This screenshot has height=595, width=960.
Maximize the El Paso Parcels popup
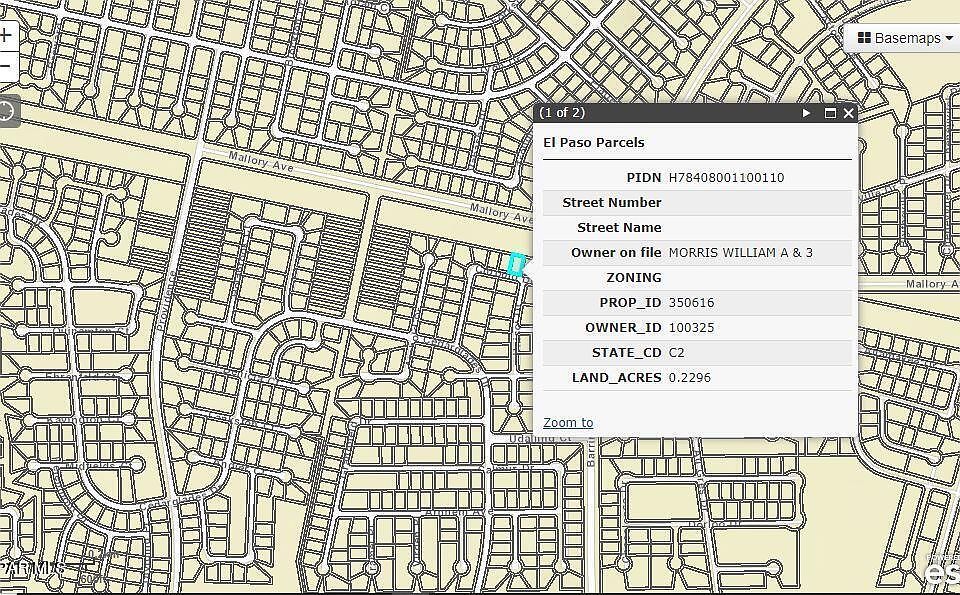tap(830, 113)
